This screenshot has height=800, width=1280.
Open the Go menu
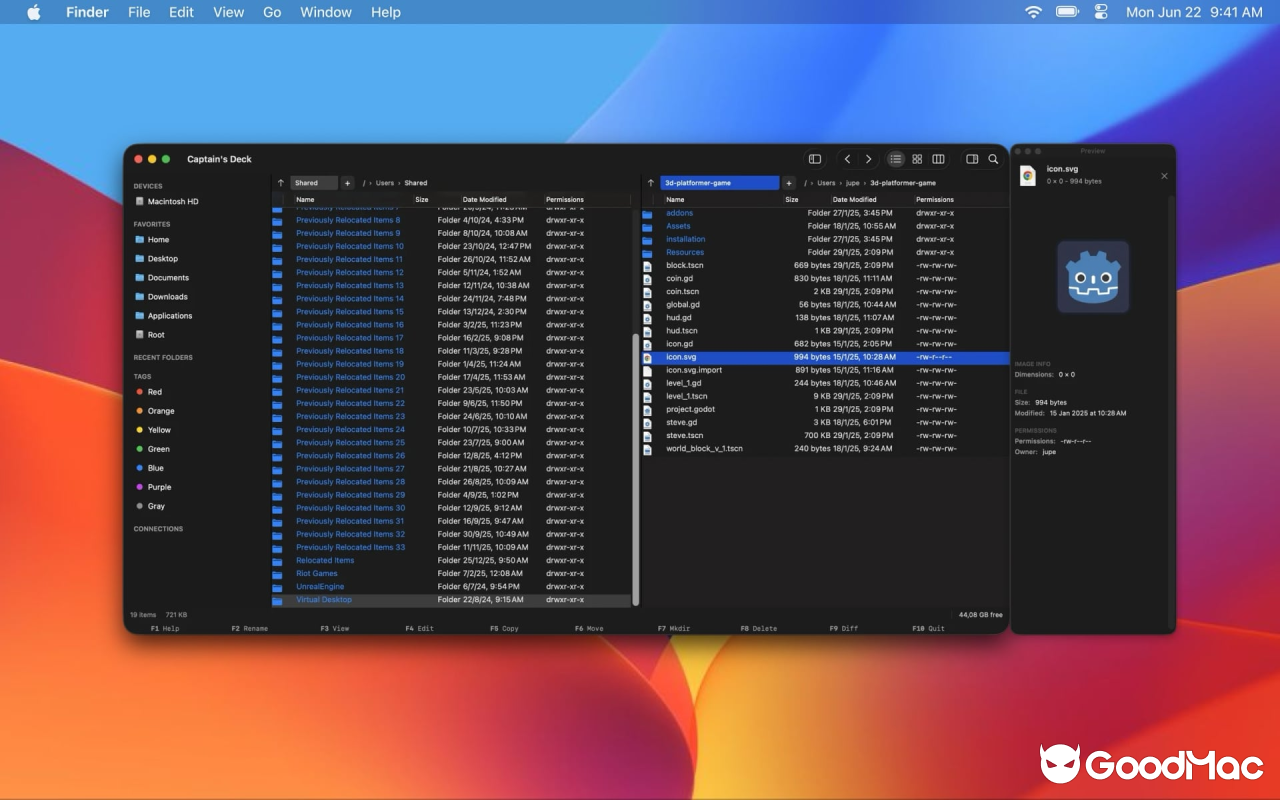tap(272, 12)
